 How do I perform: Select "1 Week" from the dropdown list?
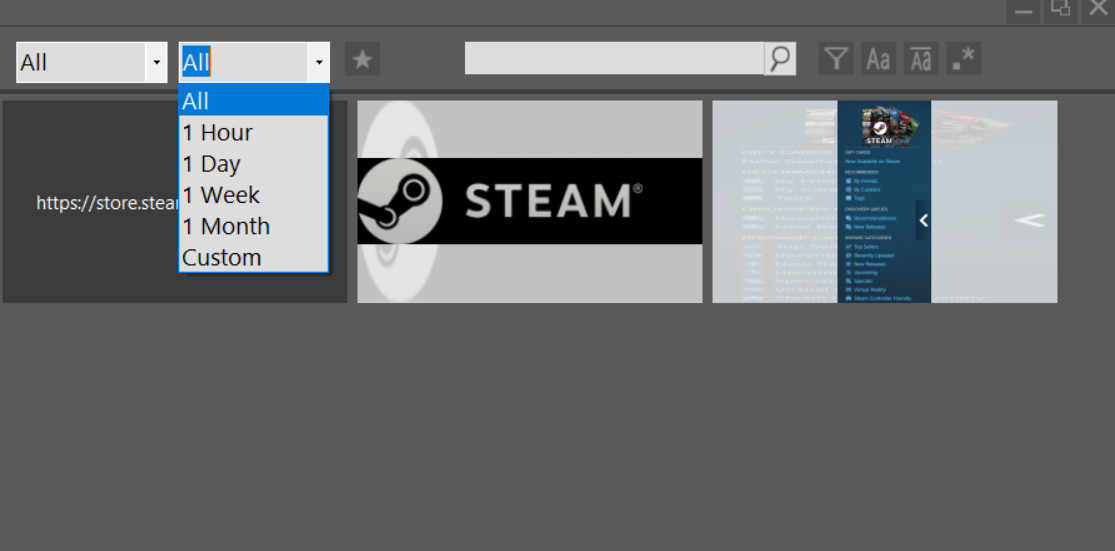point(253,195)
